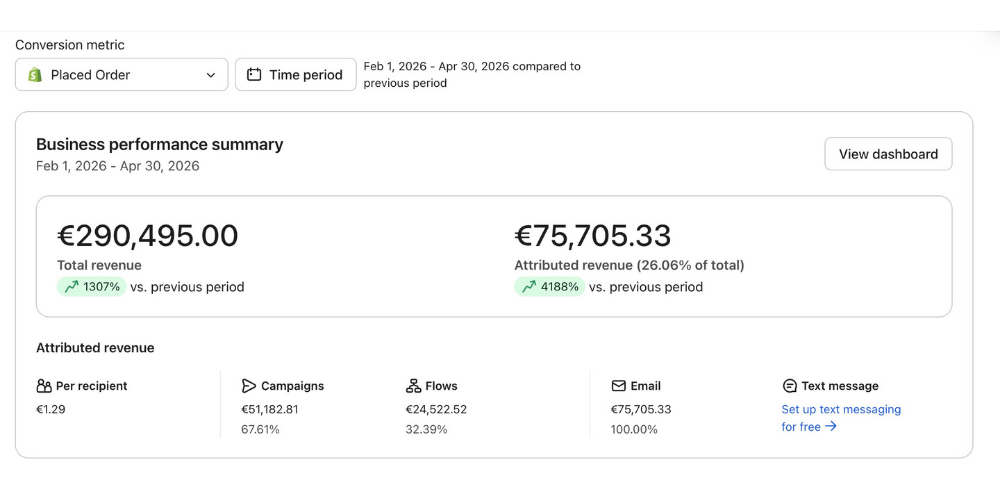Open the Time period picker
Viewport: 1000px width, 500px height.
[x=295, y=75]
